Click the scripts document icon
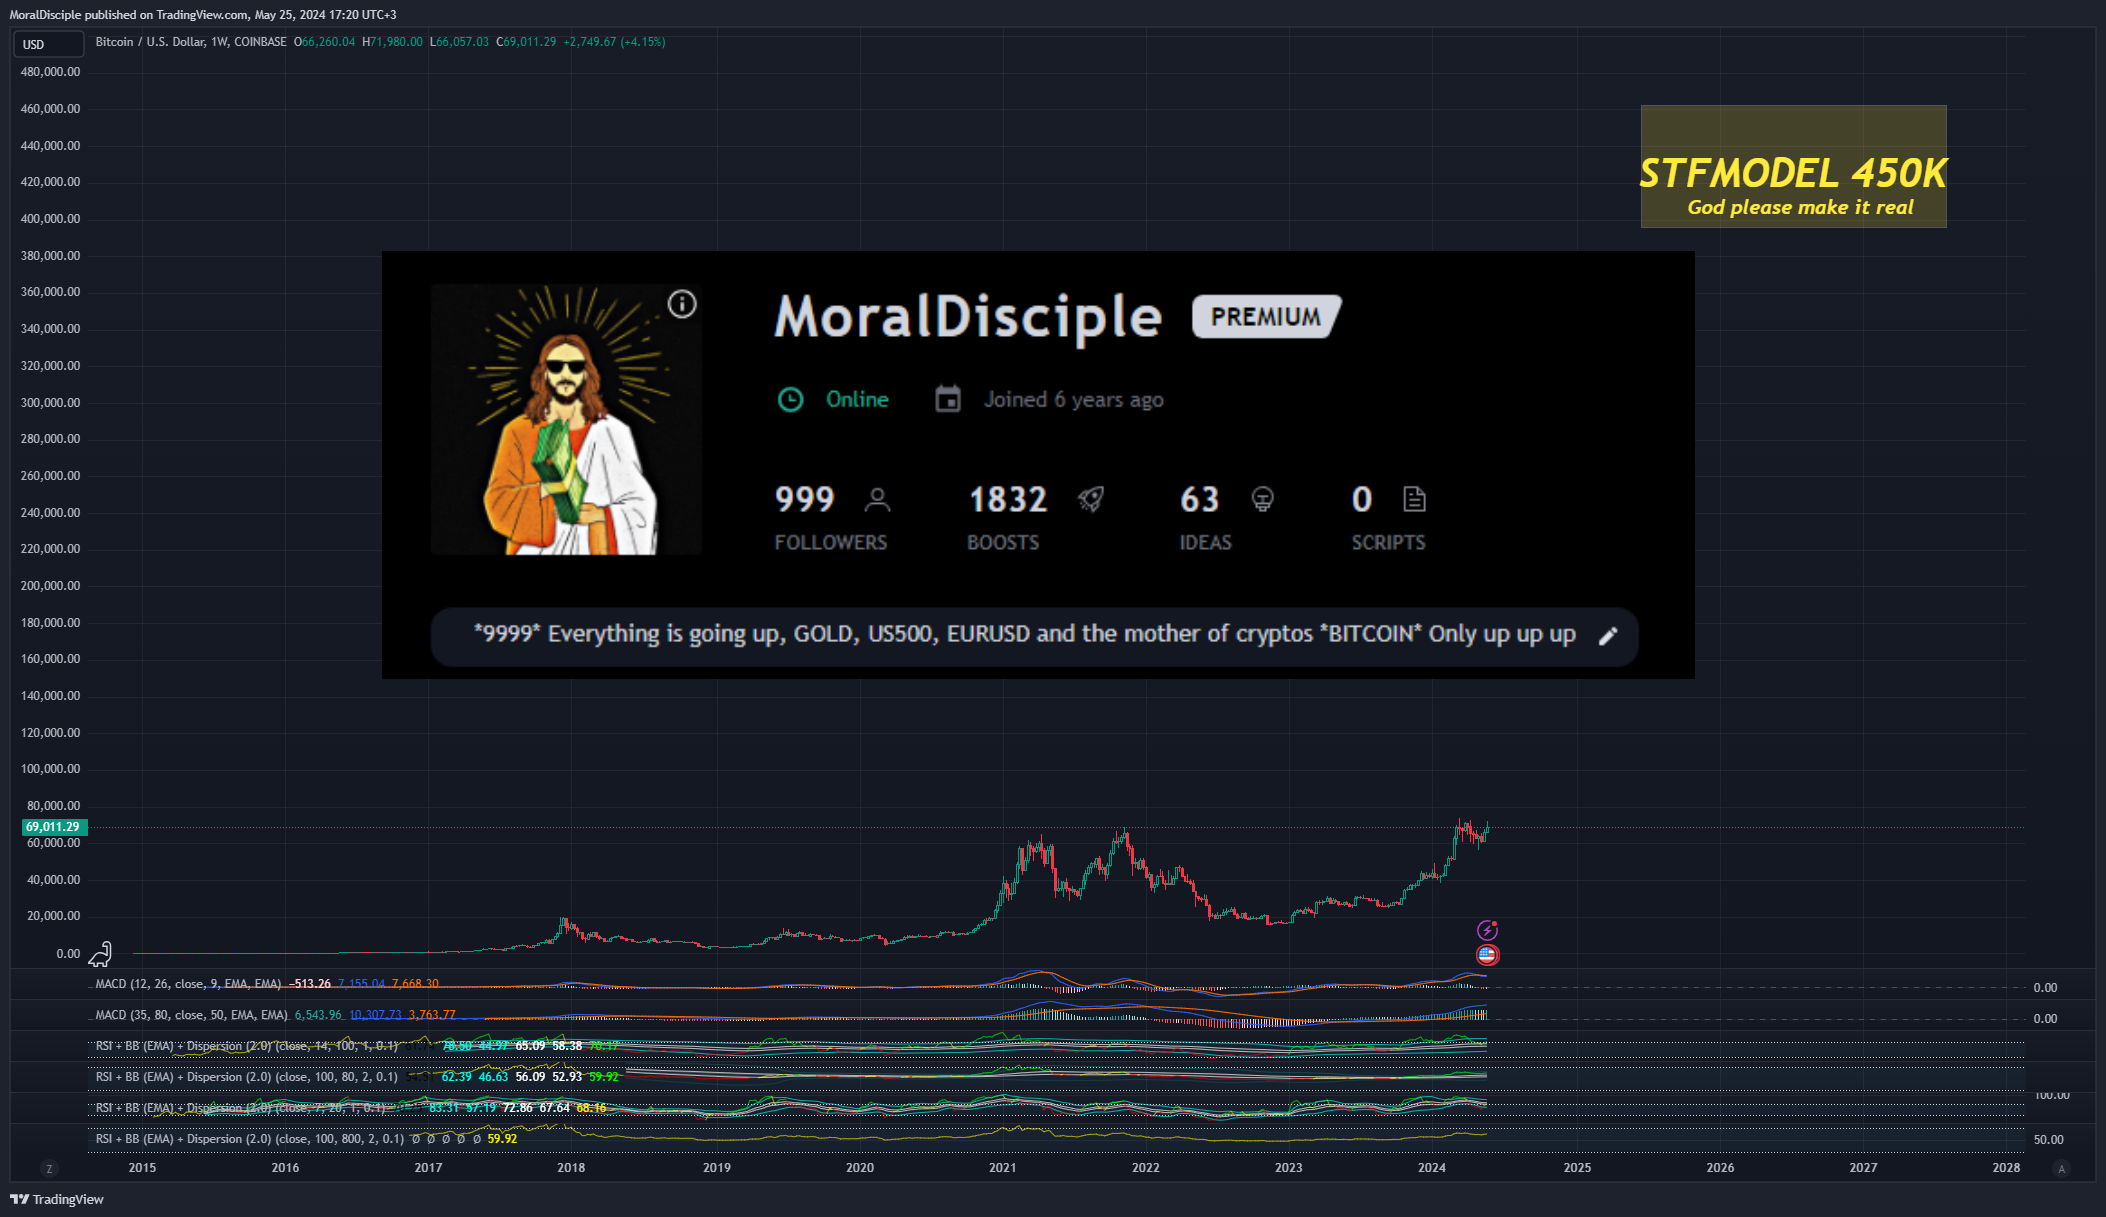The image size is (2106, 1217). coord(1414,499)
